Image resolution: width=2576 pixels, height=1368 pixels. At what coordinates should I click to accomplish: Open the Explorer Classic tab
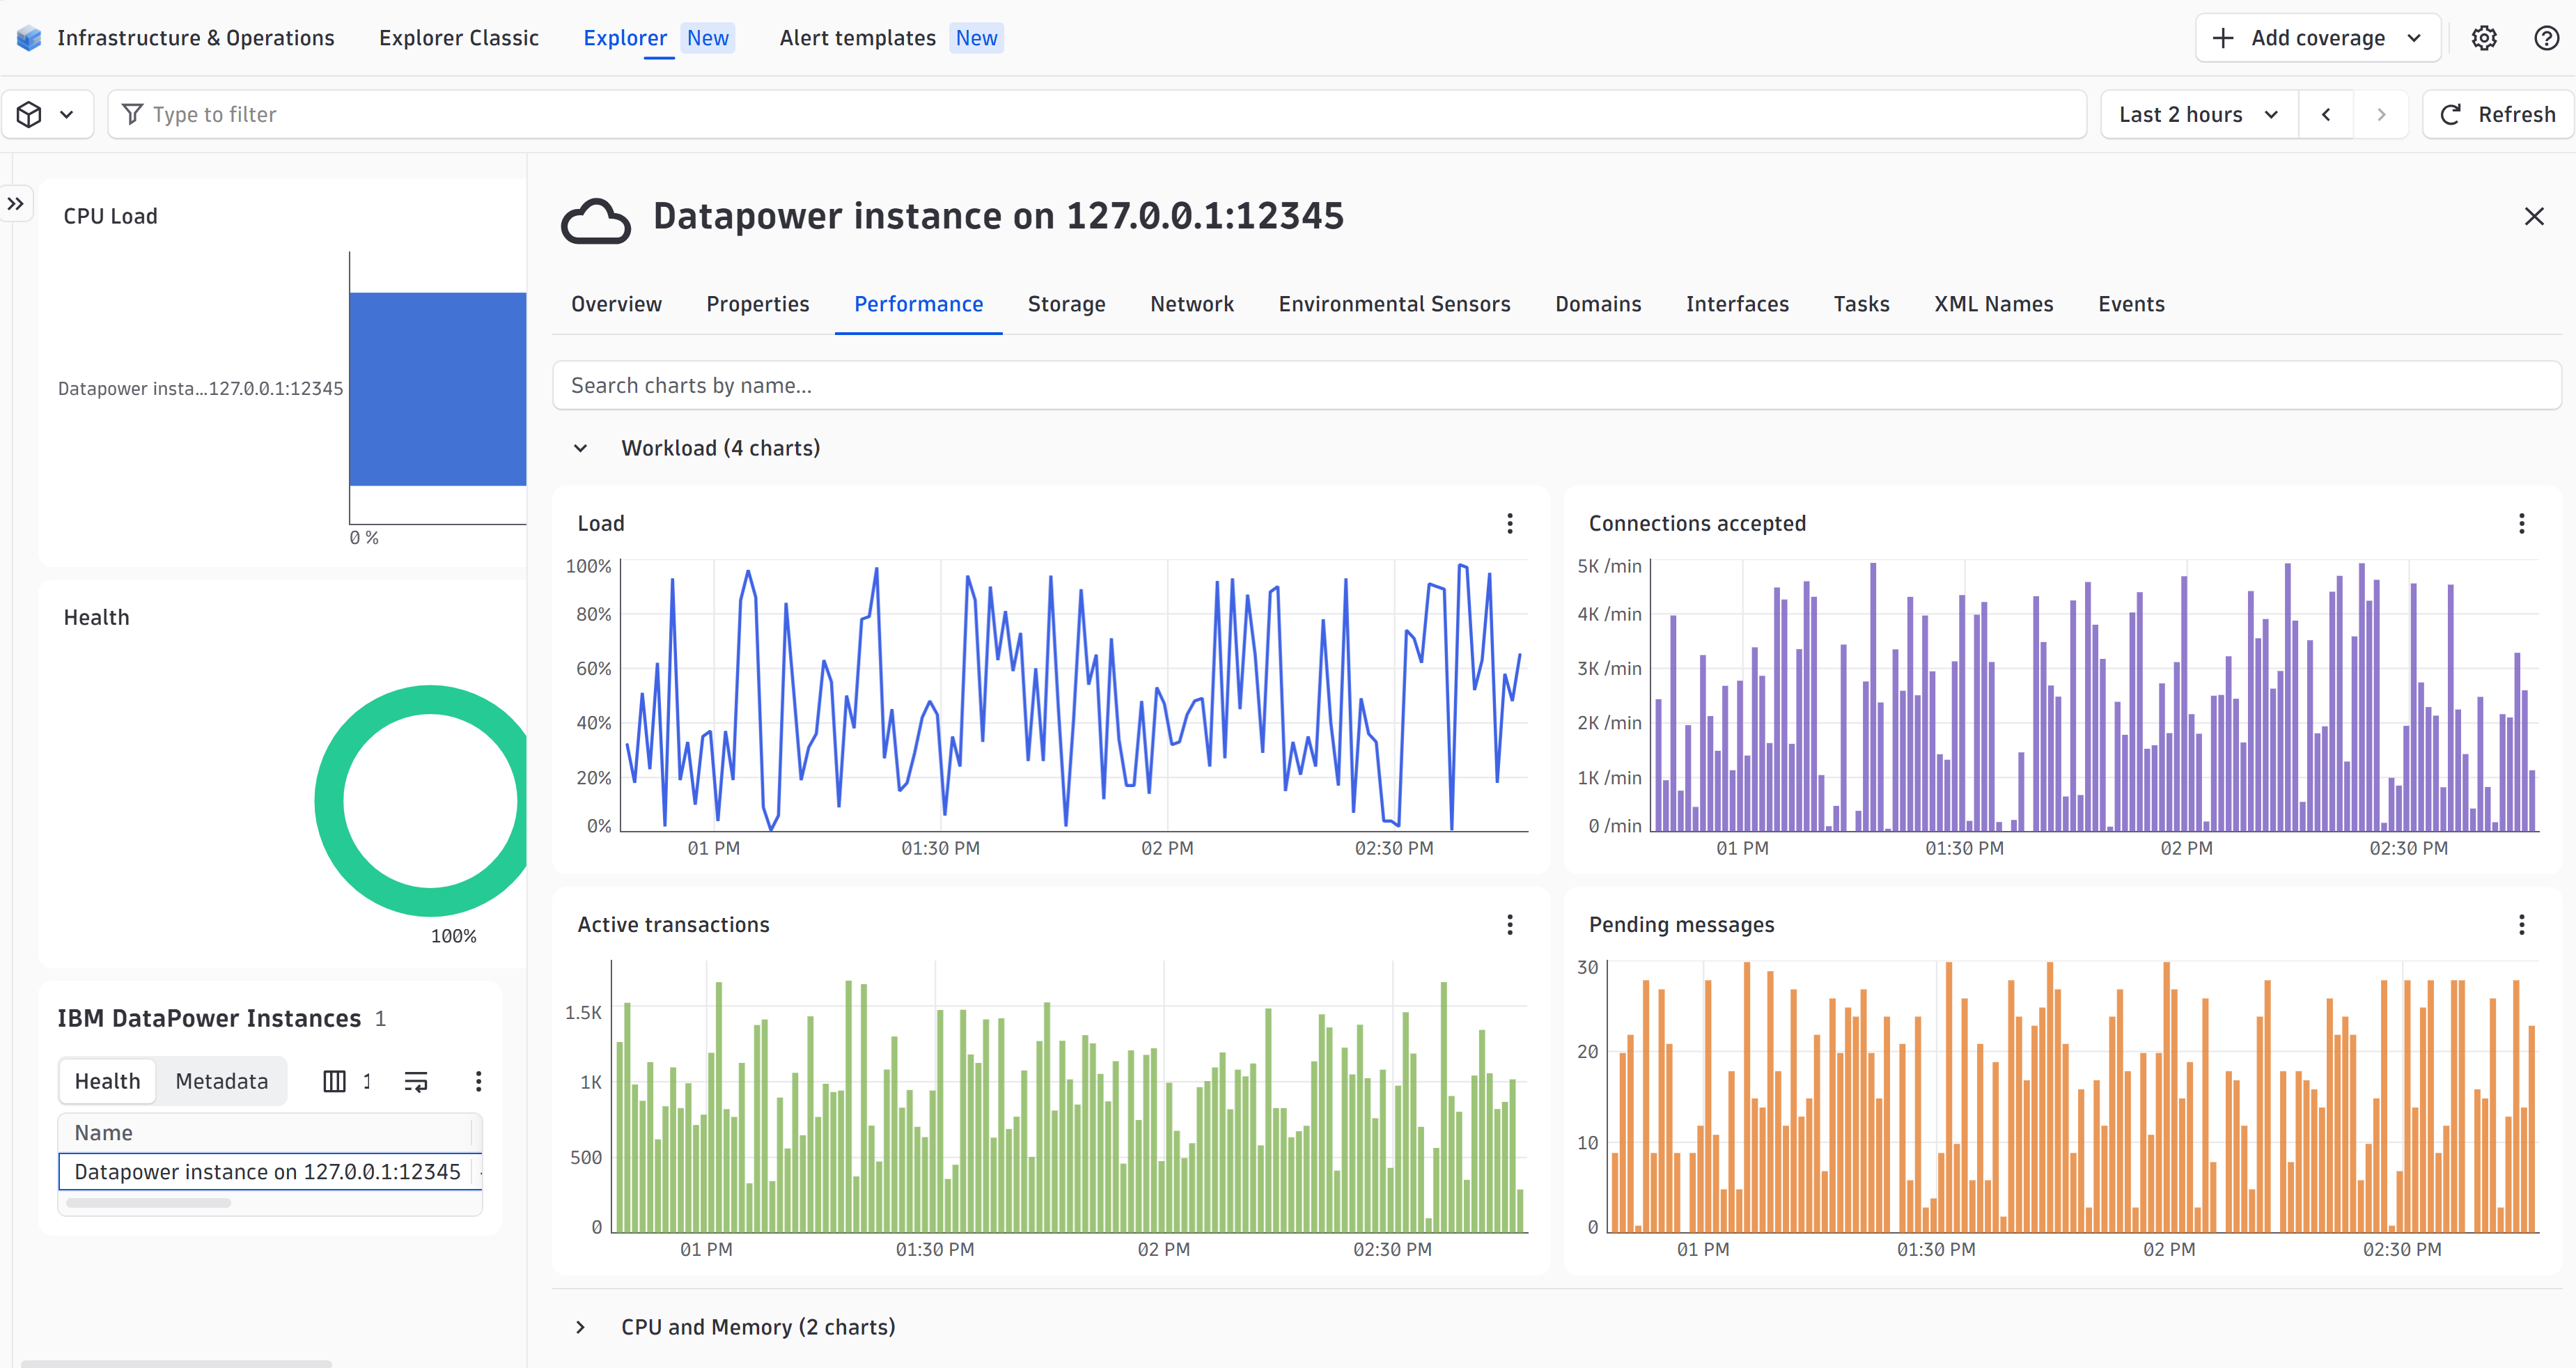click(x=458, y=38)
